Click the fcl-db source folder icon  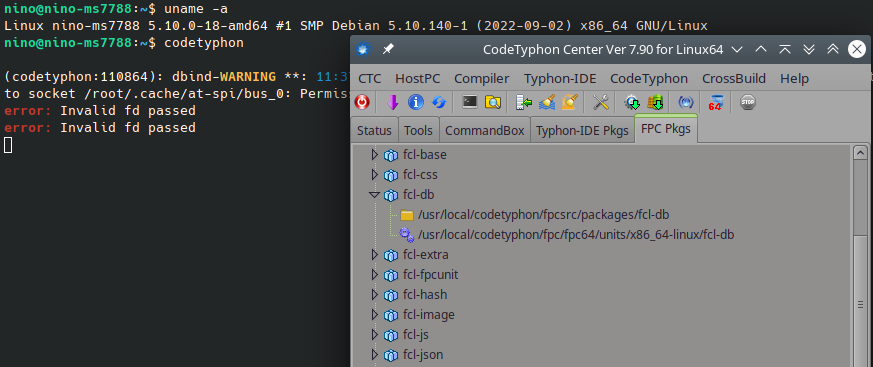407,215
